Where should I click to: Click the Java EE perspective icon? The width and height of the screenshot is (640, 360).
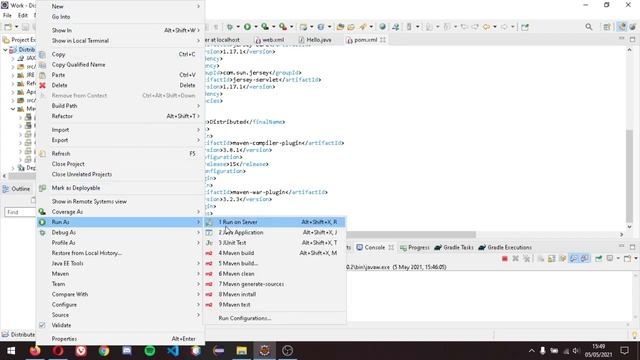pos(621,27)
